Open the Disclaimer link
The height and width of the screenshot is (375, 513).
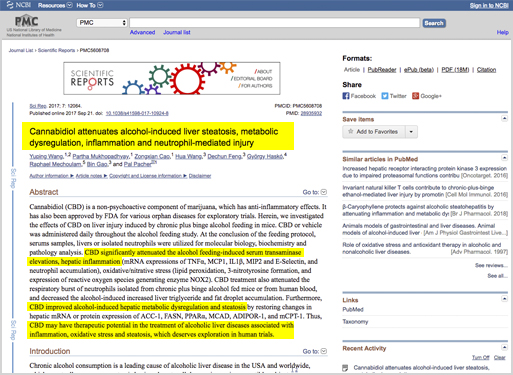click(200, 176)
